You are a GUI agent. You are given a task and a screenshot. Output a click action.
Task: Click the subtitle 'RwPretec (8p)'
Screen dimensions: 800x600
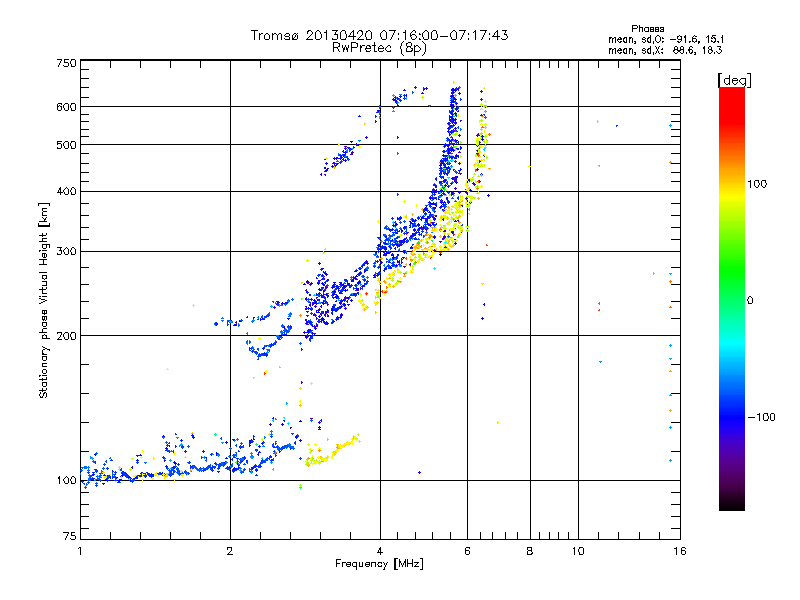[379, 48]
